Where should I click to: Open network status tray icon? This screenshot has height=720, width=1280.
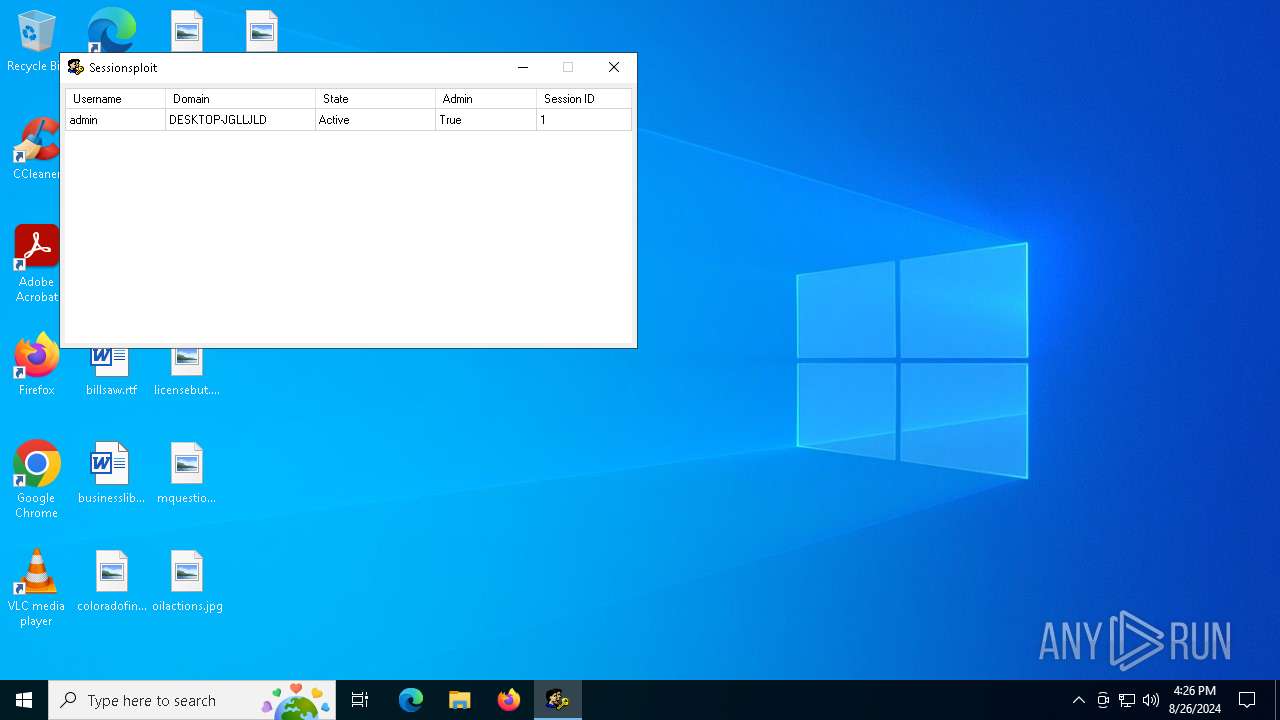click(x=1127, y=700)
